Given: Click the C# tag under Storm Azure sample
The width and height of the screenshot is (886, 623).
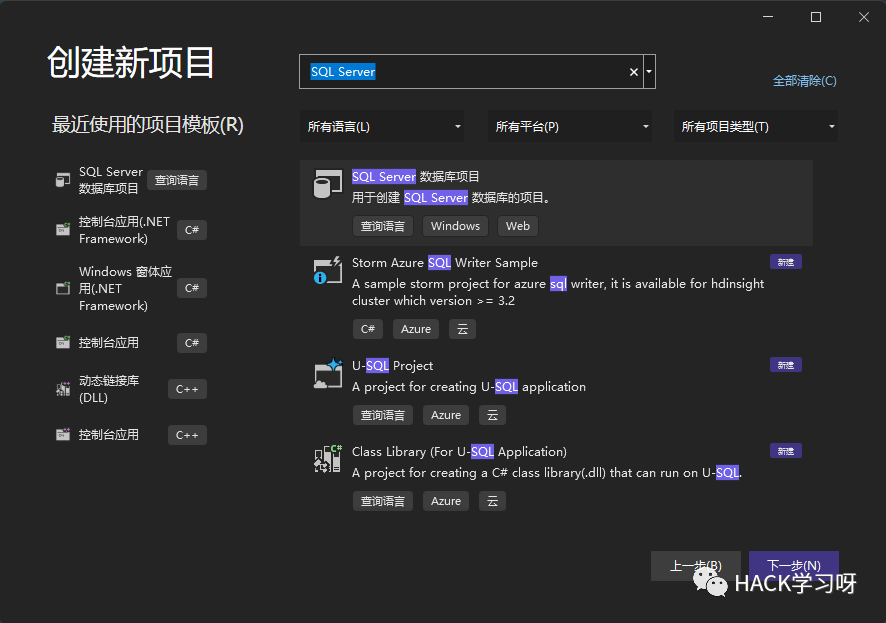Looking at the screenshot, I should [368, 329].
